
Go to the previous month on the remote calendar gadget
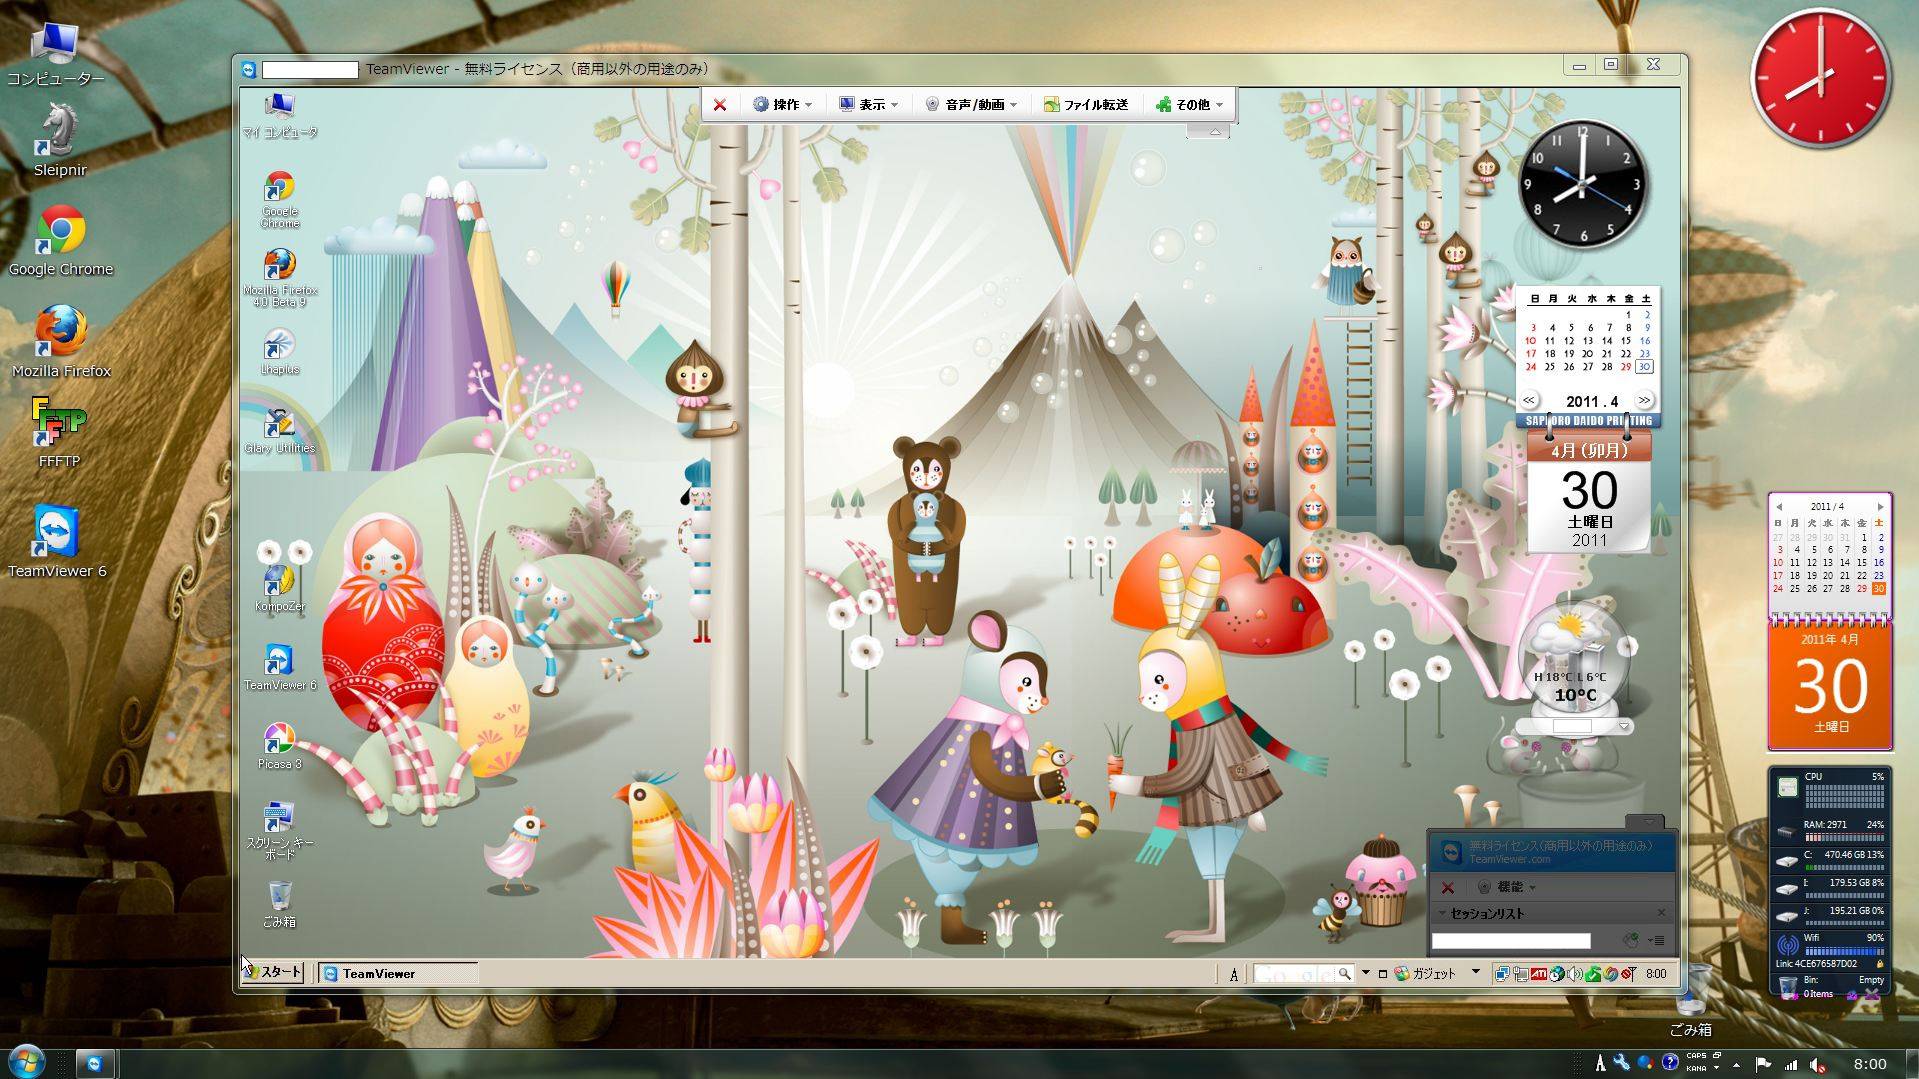[1529, 400]
